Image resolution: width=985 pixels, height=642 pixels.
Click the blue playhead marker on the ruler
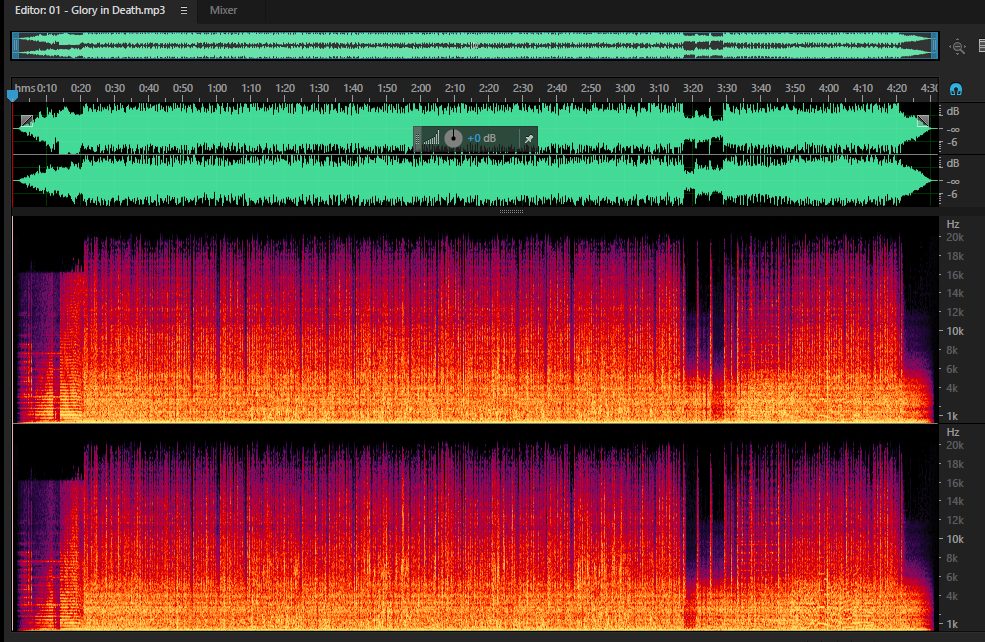click(12, 96)
